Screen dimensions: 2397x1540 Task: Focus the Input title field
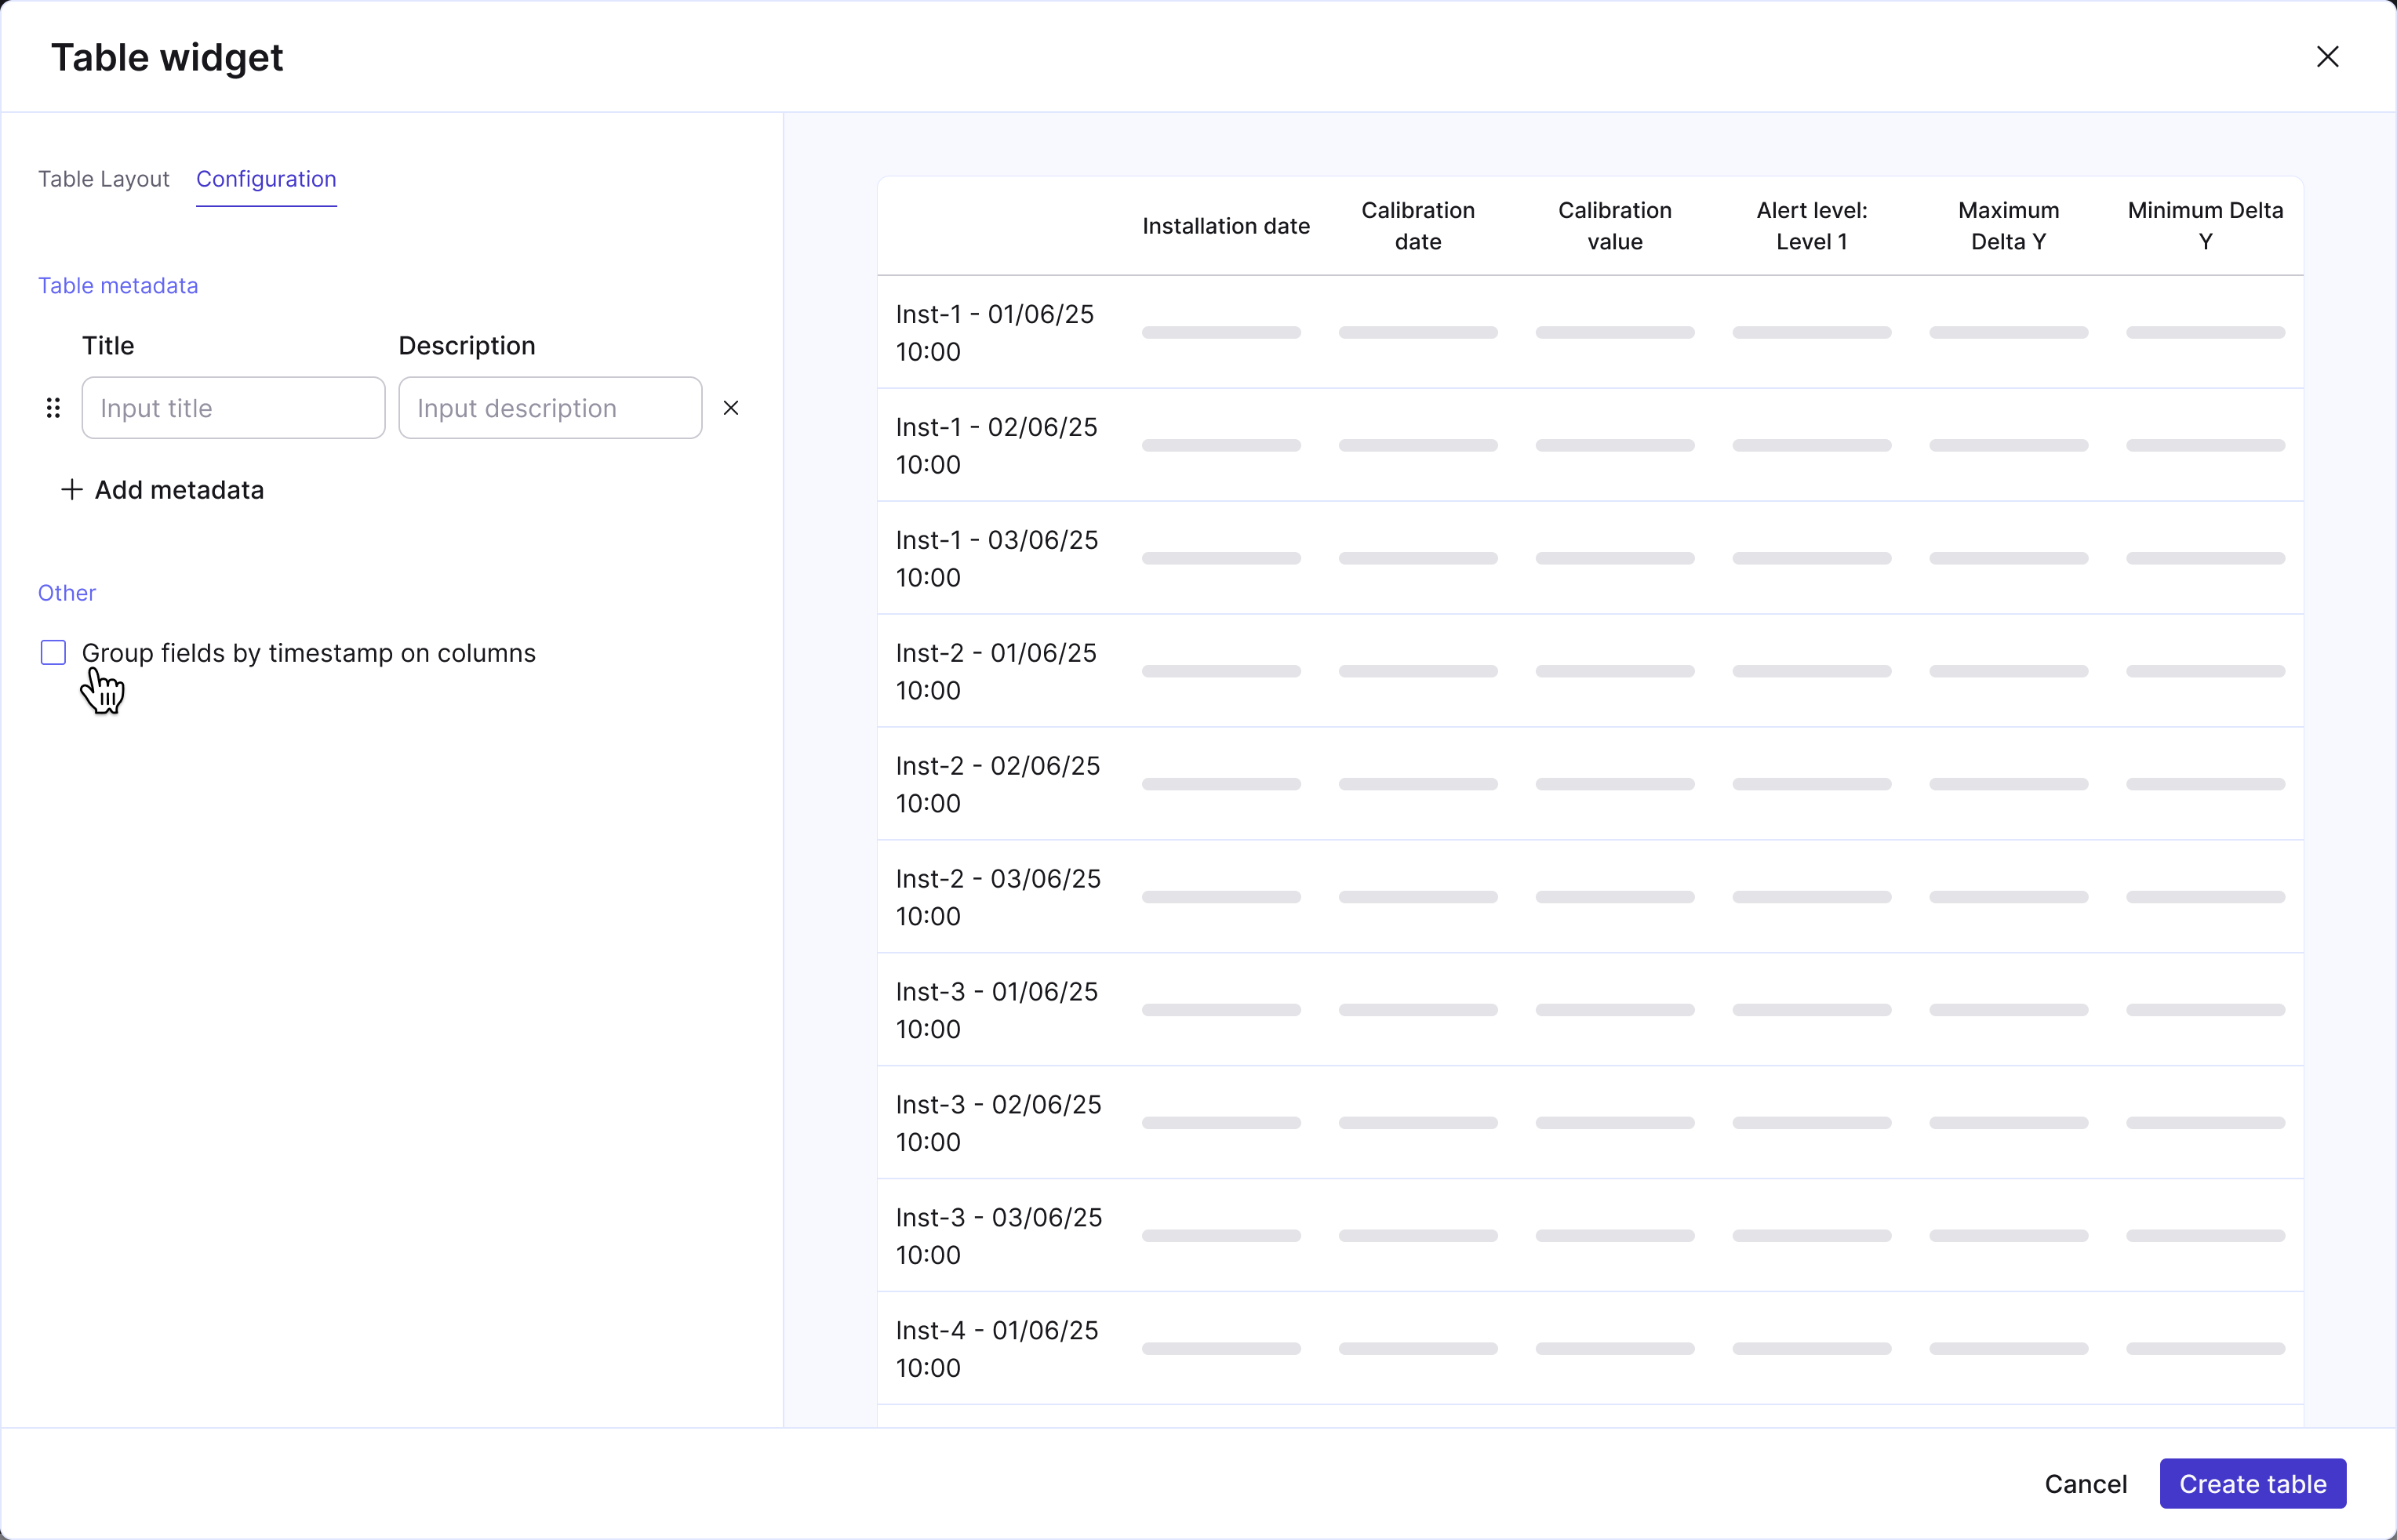(x=233, y=408)
